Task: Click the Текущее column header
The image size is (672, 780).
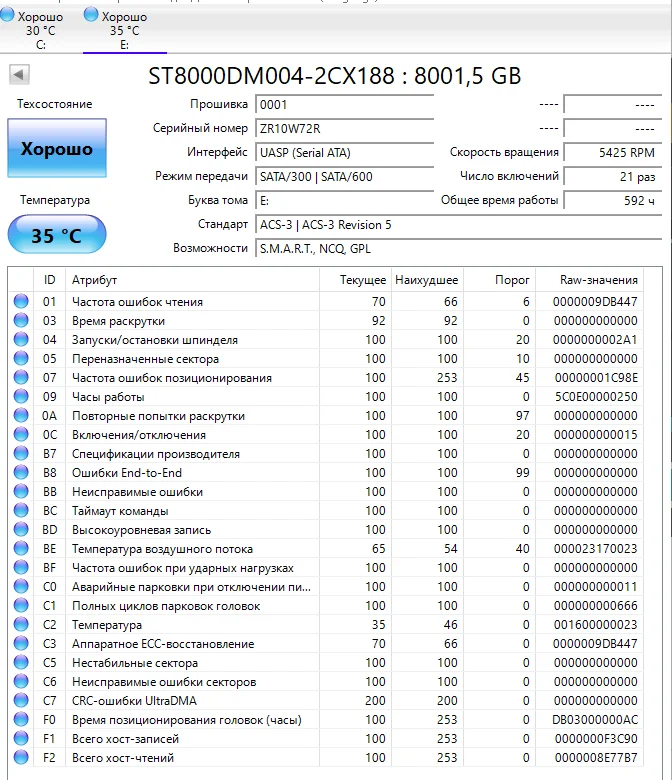Action: click(355, 280)
